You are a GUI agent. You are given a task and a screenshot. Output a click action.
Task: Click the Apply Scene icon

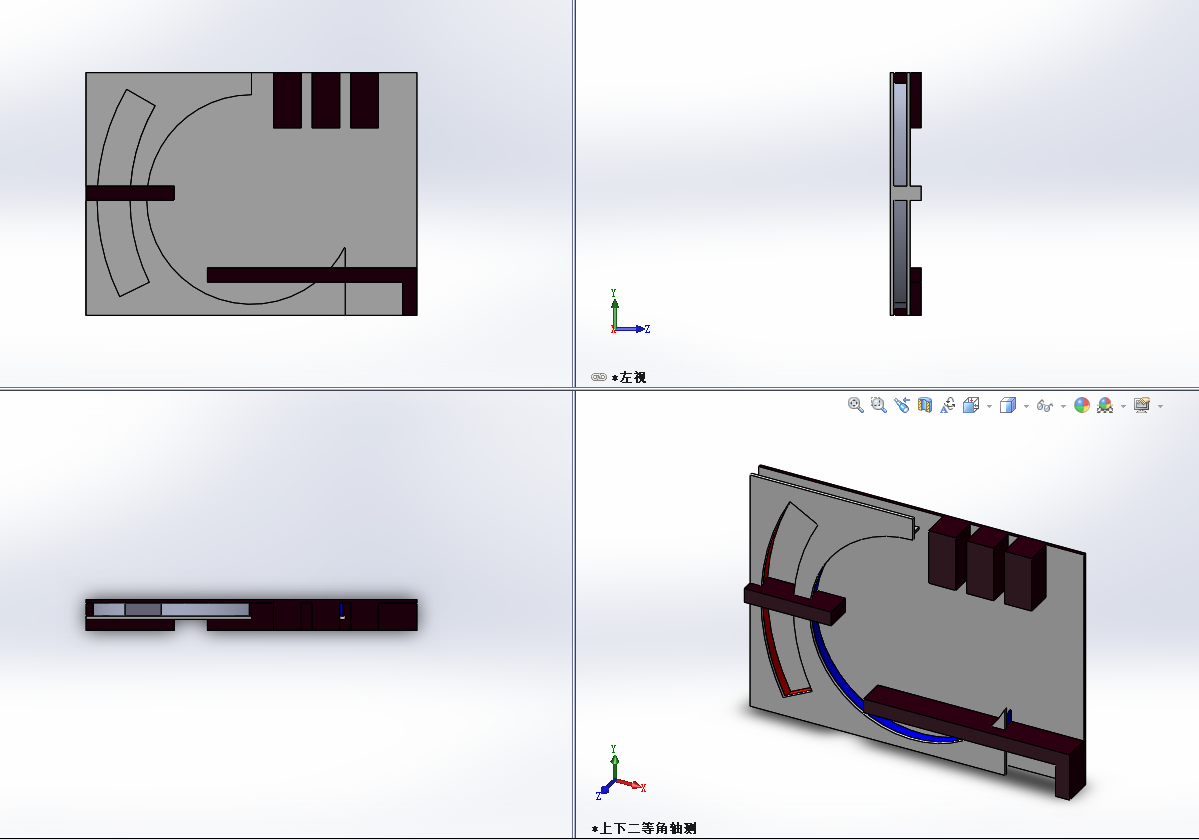click(1105, 405)
